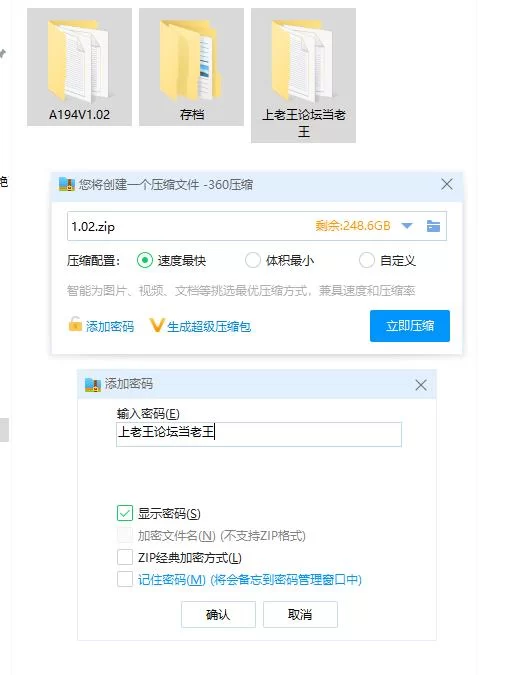Image resolution: width=515 pixels, height=675 pixels.
Task: Click the browse folder icon beside 248.6GB
Action: (x=433, y=226)
